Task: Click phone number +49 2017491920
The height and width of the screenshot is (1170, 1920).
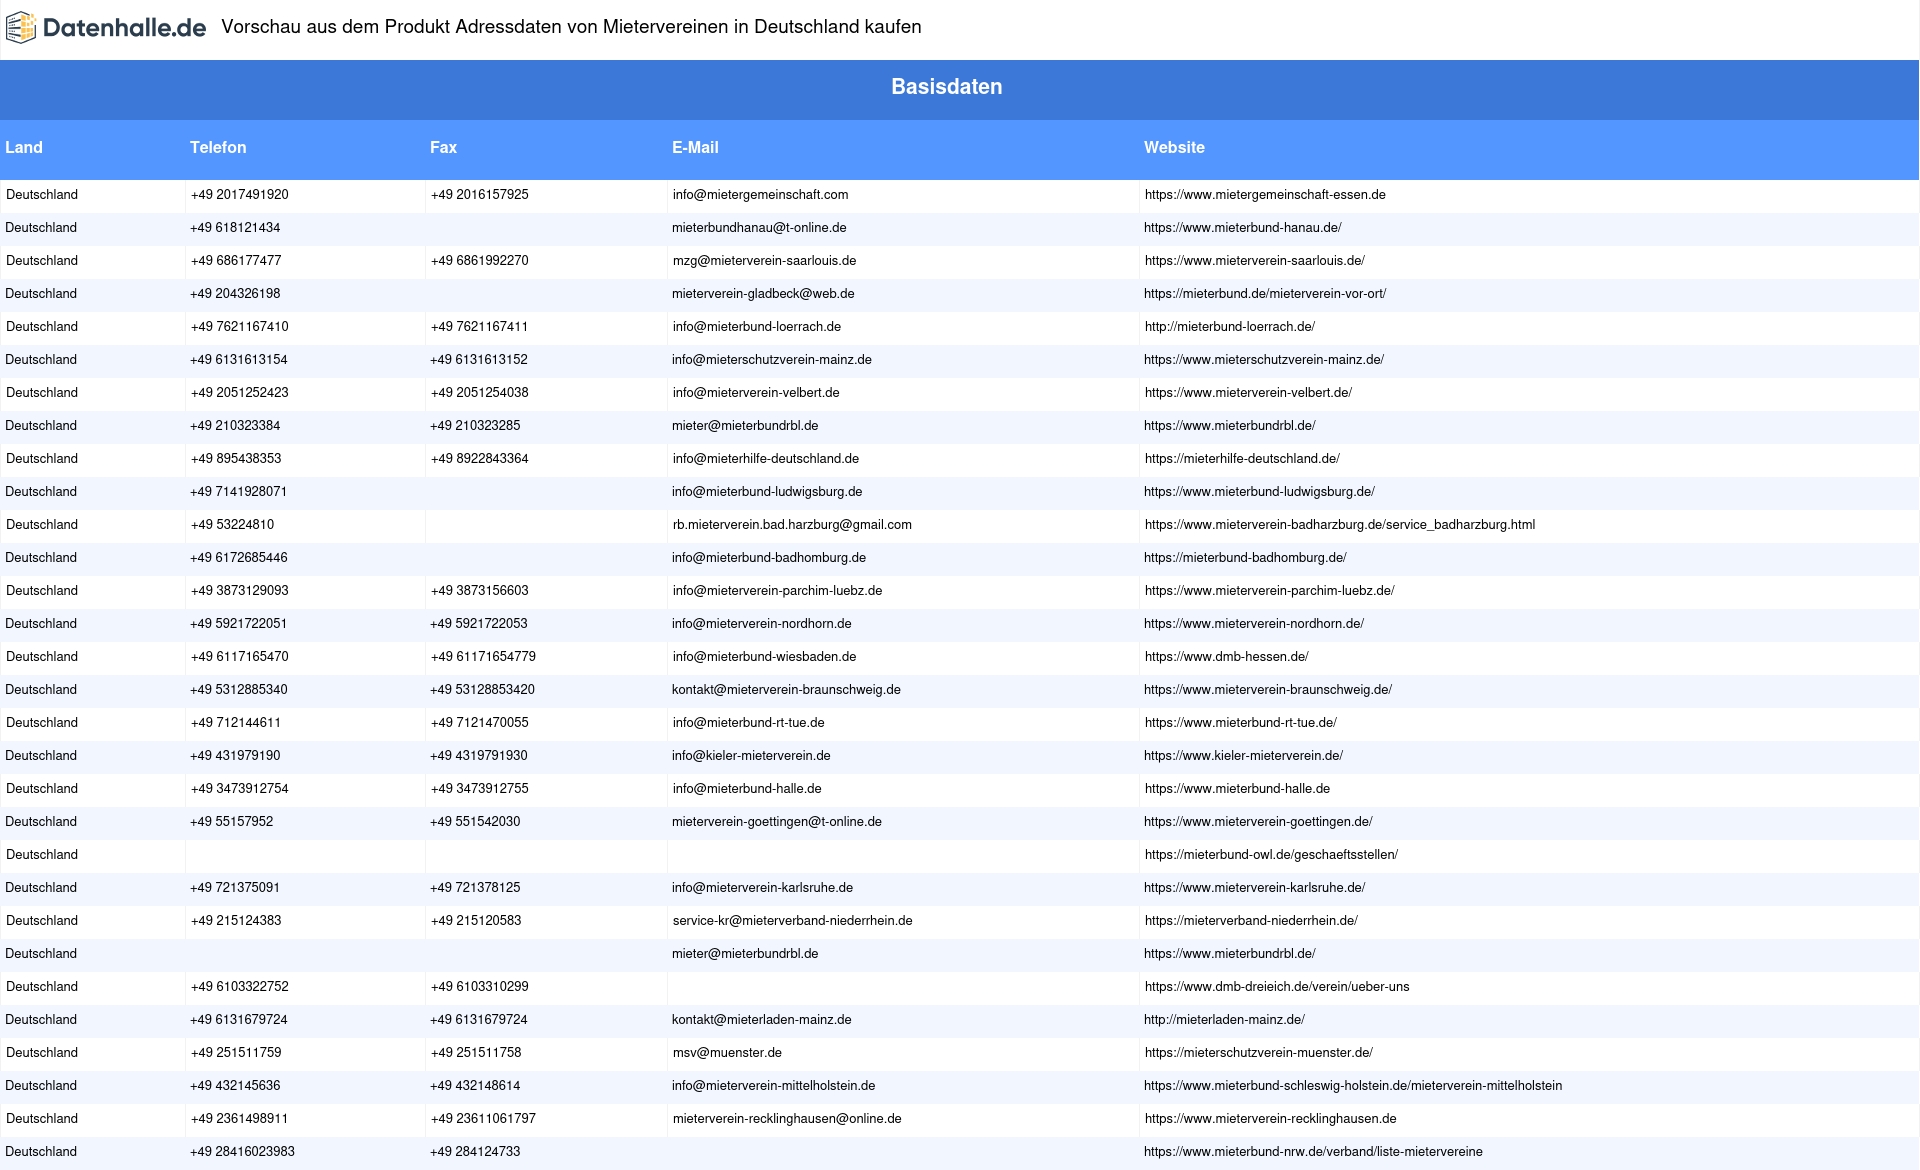Action: click(240, 195)
